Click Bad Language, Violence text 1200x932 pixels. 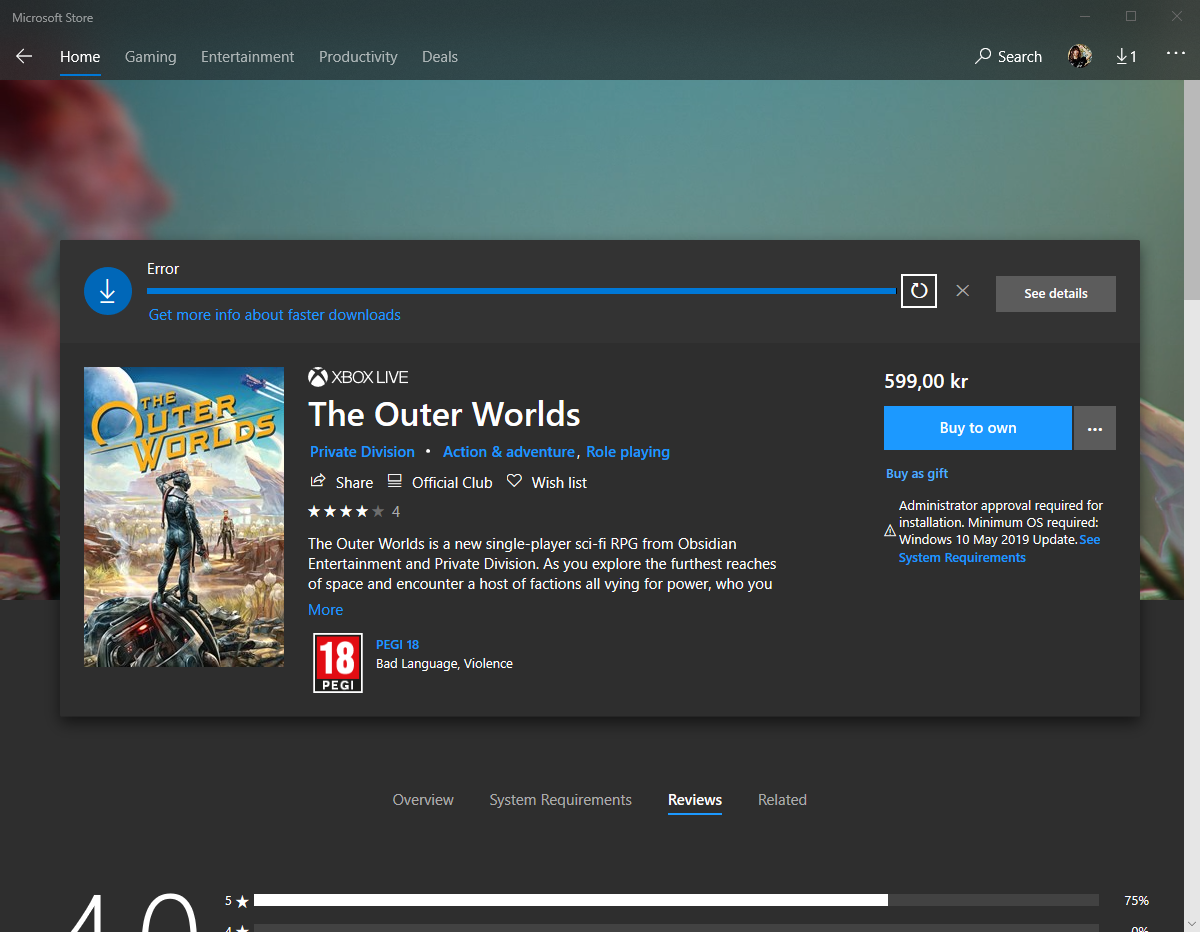pyautogui.click(x=444, y=664)
